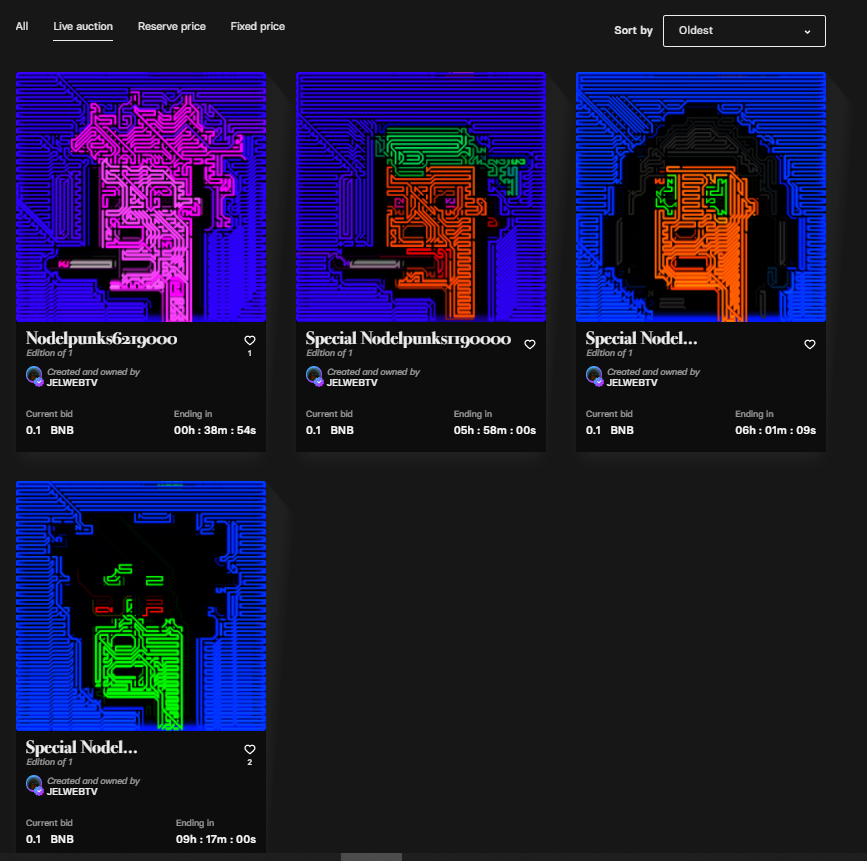
Task: Switch to the All tab
Action: coord(22,27)
